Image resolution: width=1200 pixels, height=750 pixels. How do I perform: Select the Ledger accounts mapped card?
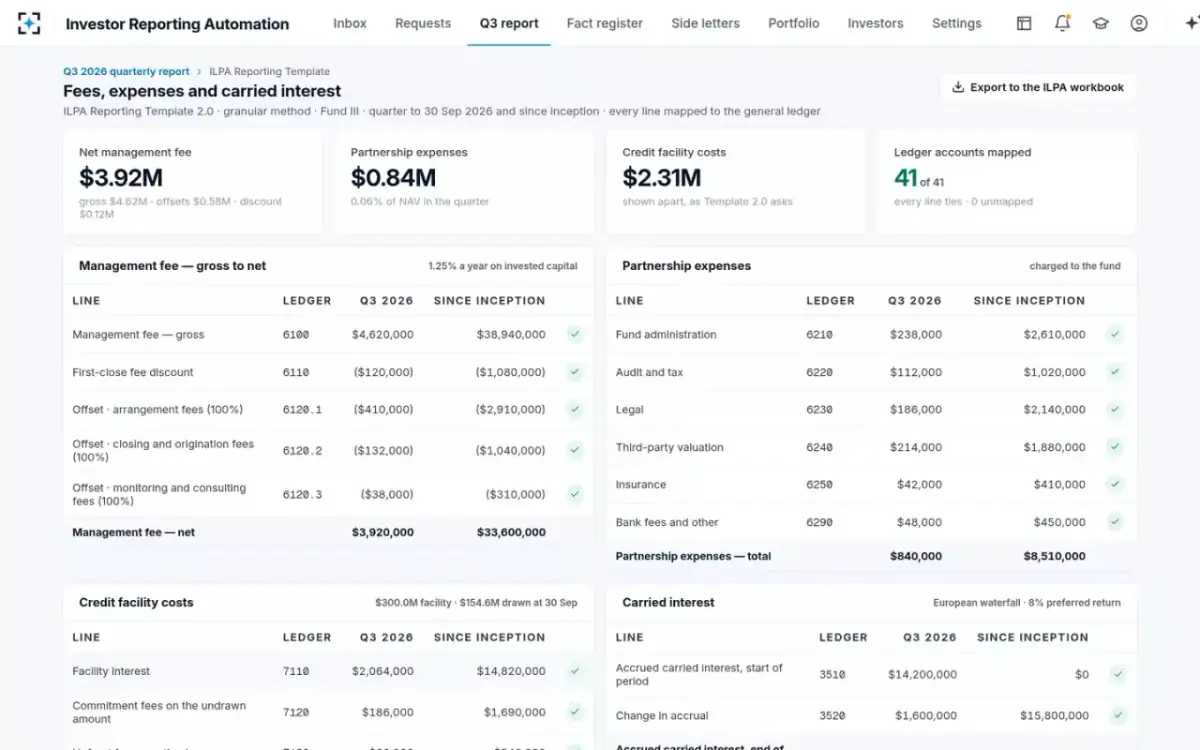1007,182
